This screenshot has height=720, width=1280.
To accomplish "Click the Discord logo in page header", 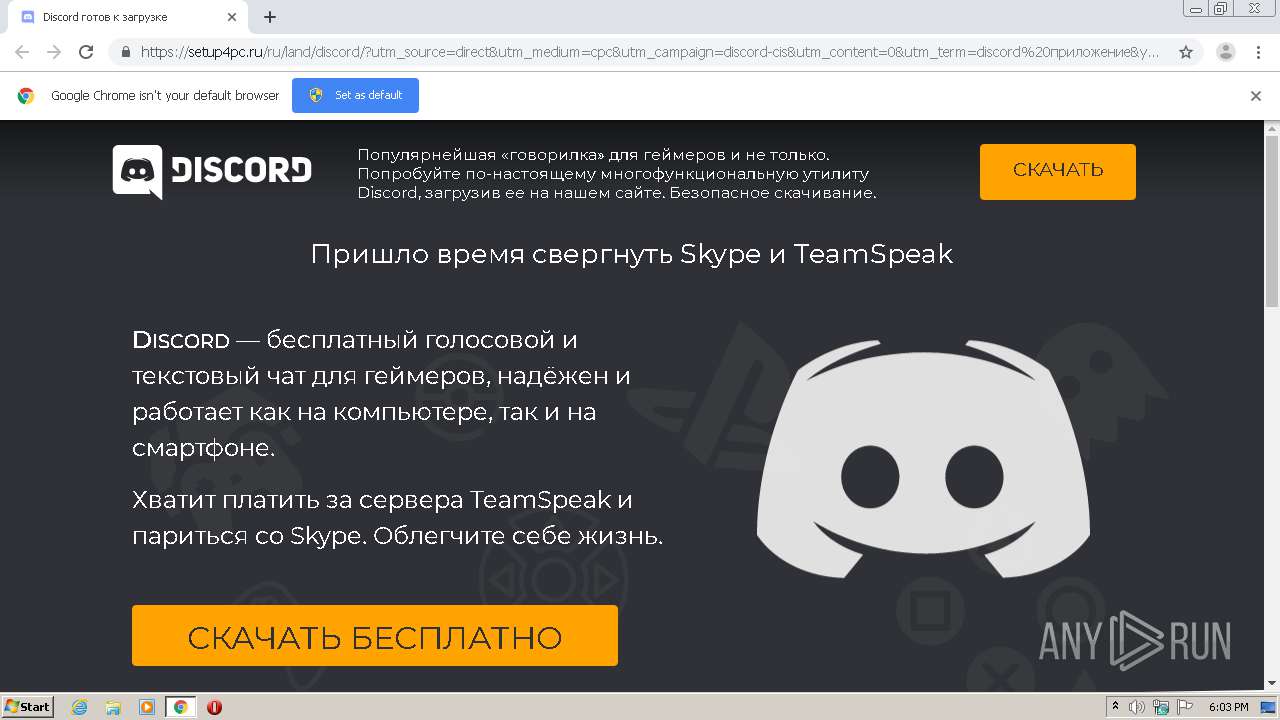I will pyautogui.click(x=212, y=171).
